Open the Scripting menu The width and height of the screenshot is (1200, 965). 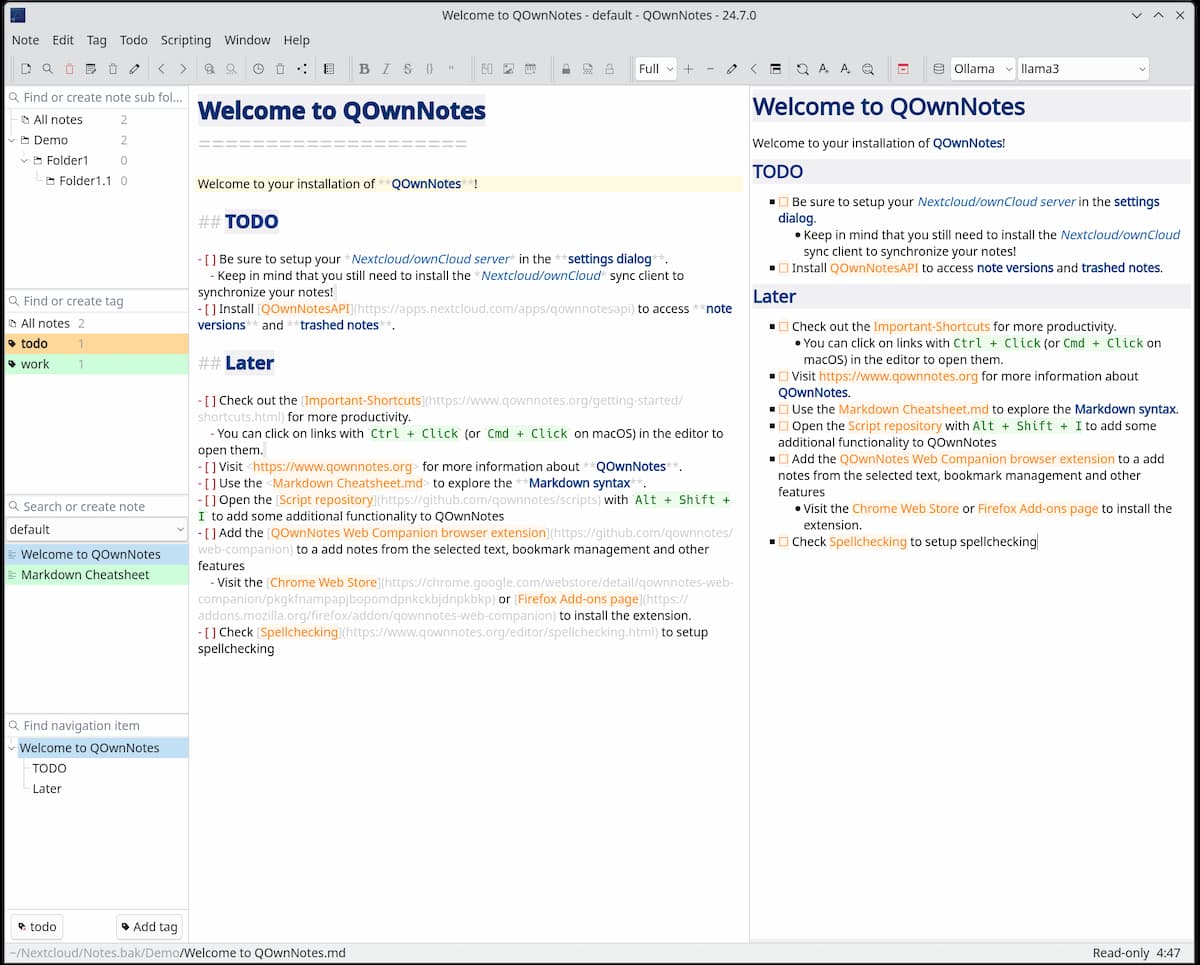pyautogui.click(x=186, y=40)
